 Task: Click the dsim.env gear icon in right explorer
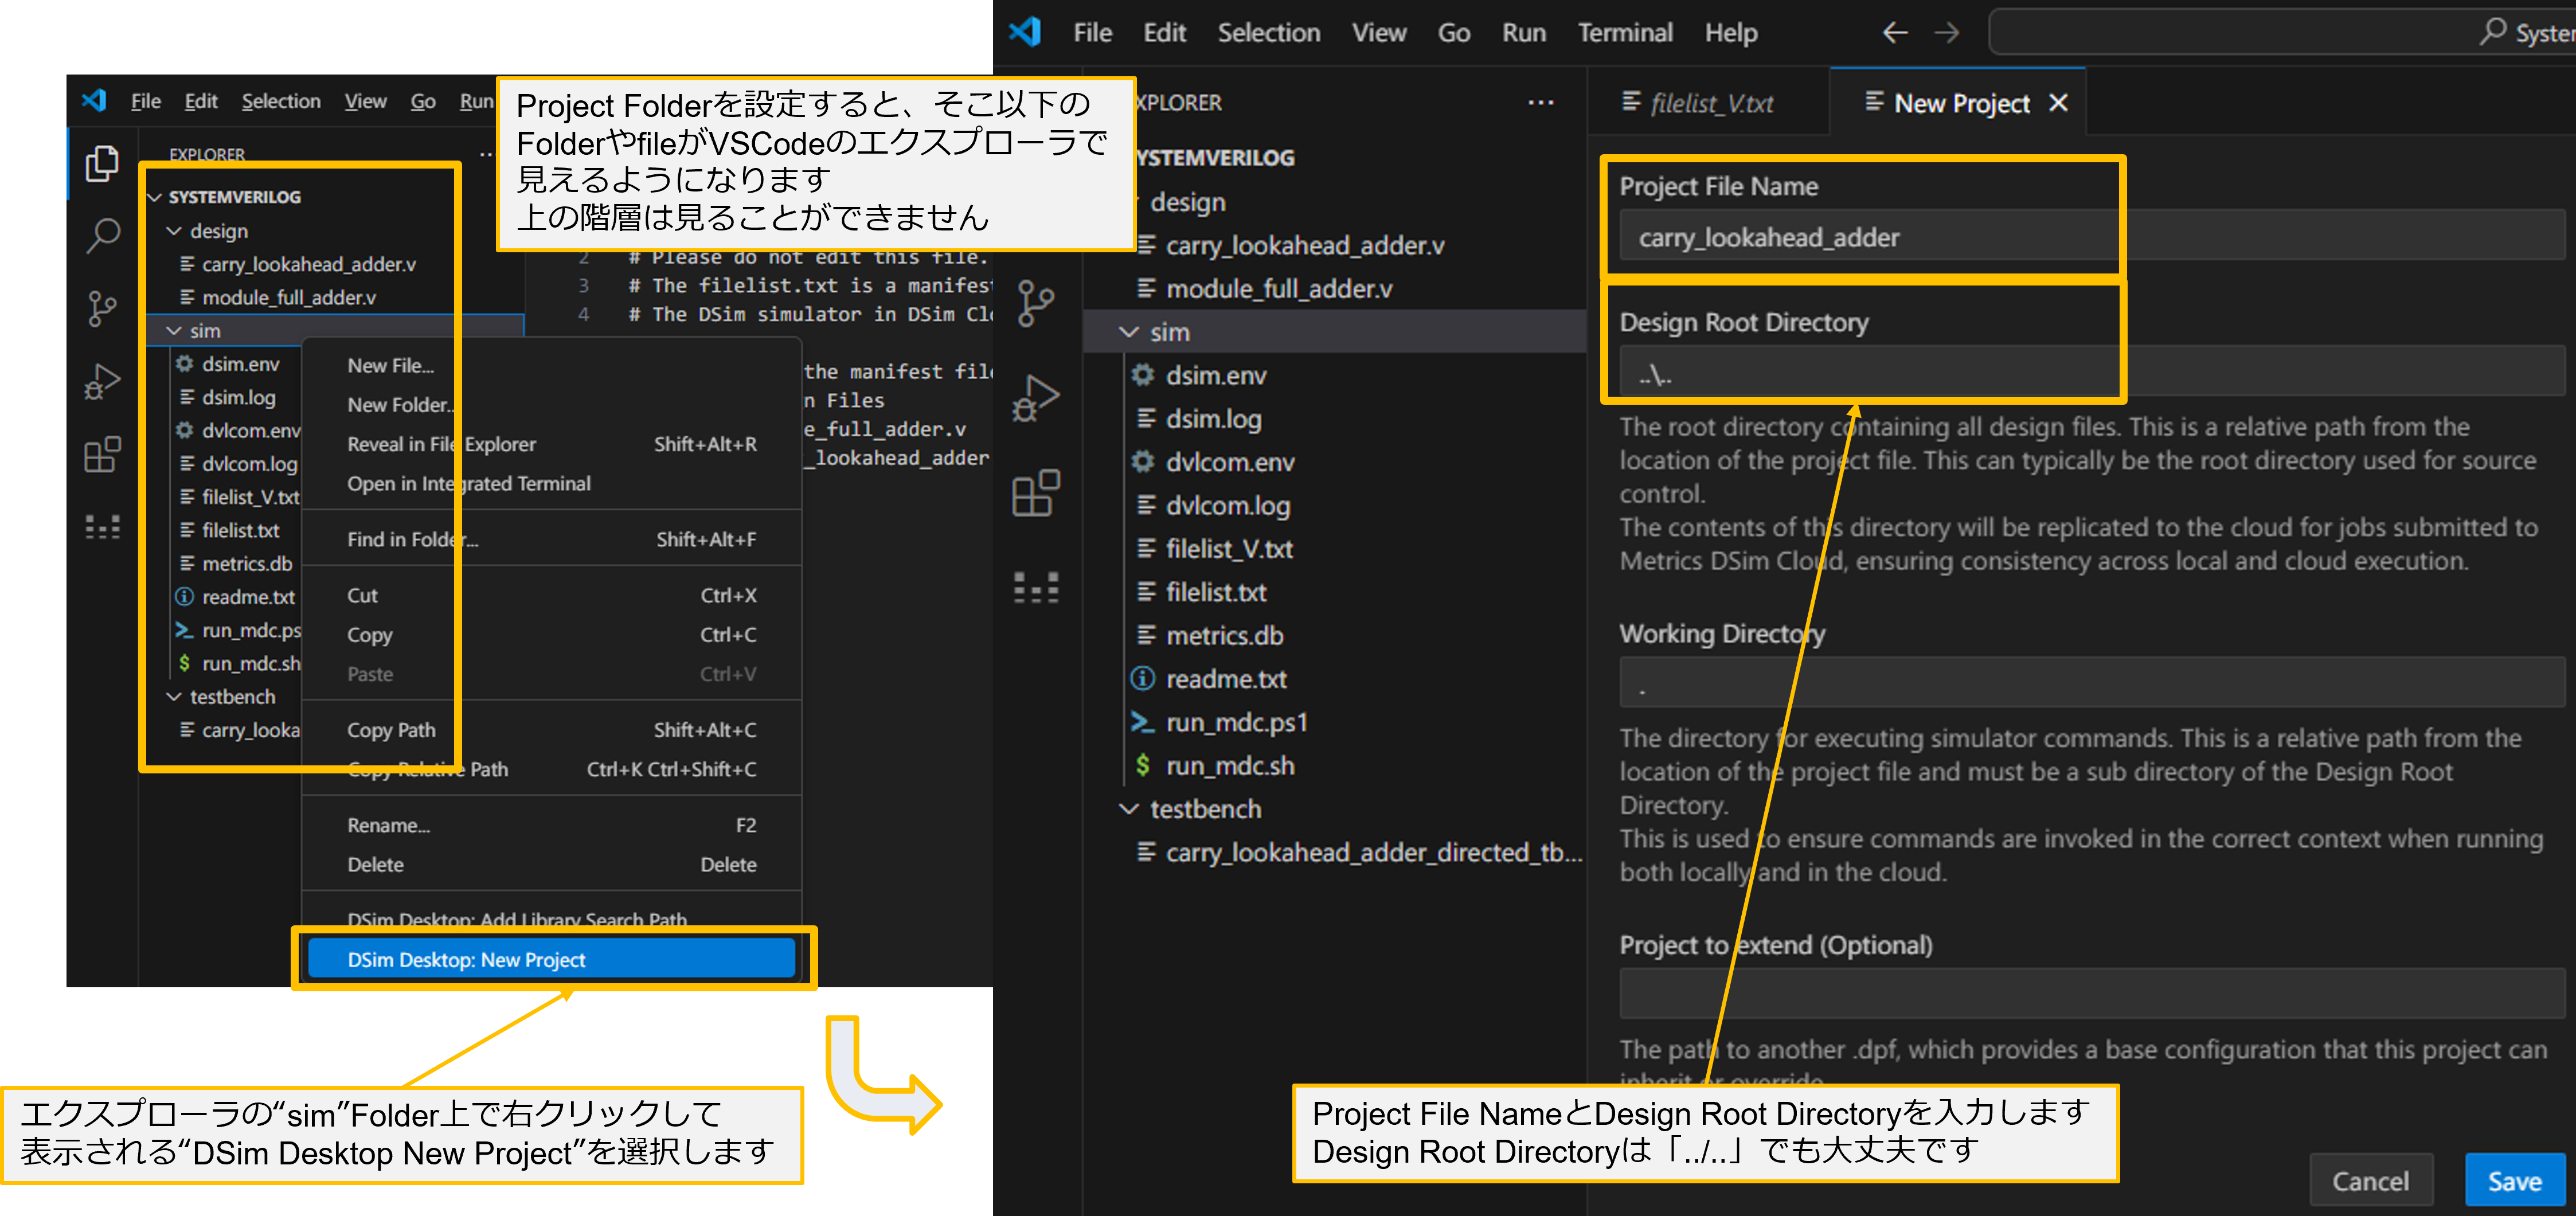pyautogui.click(x=1143, y=375)
